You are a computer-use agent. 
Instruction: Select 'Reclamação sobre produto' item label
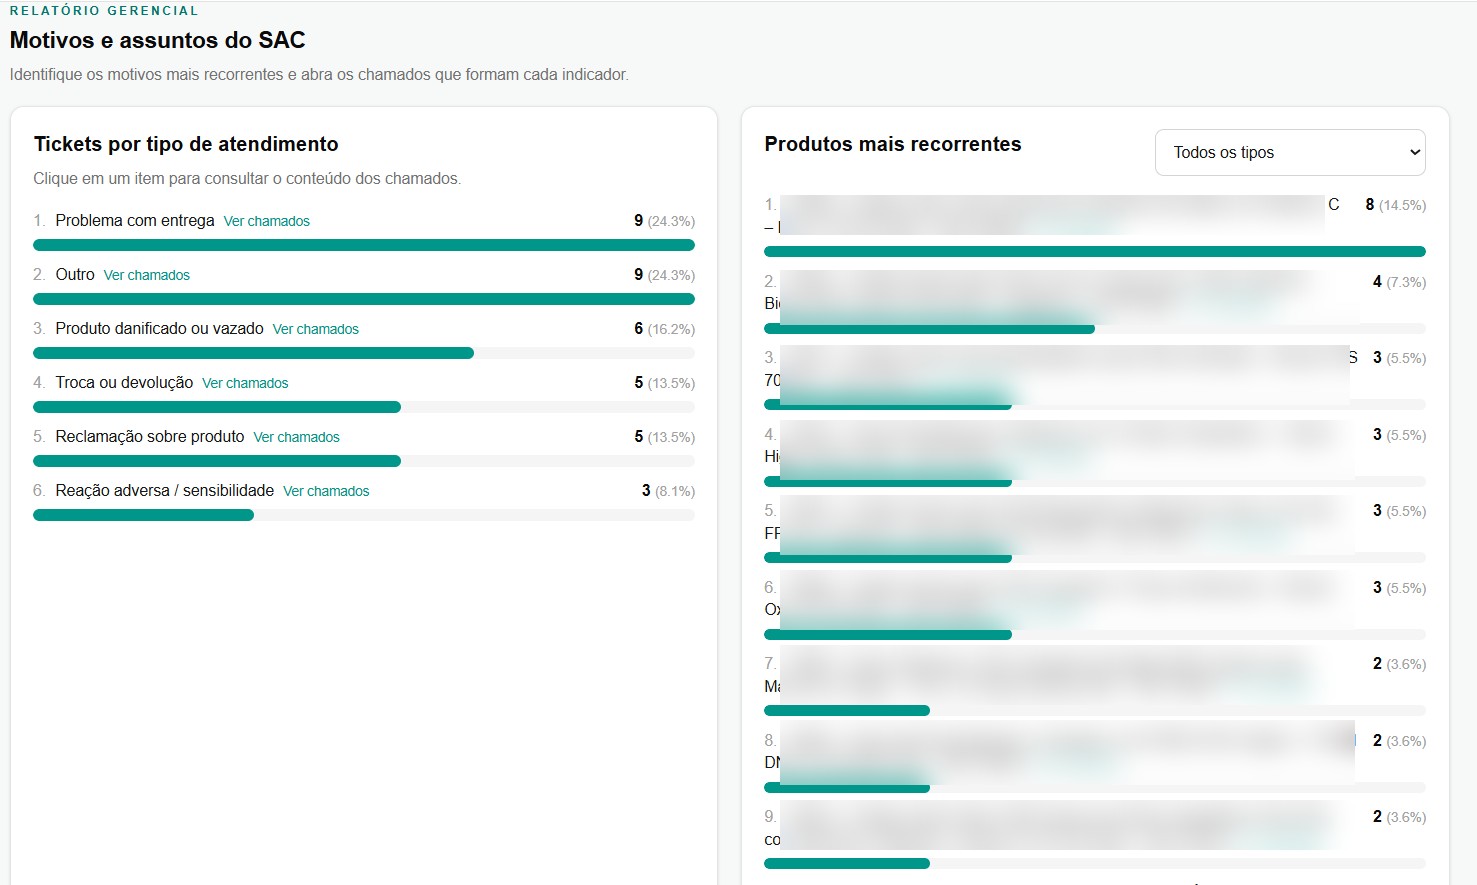(x=150, y=436)
